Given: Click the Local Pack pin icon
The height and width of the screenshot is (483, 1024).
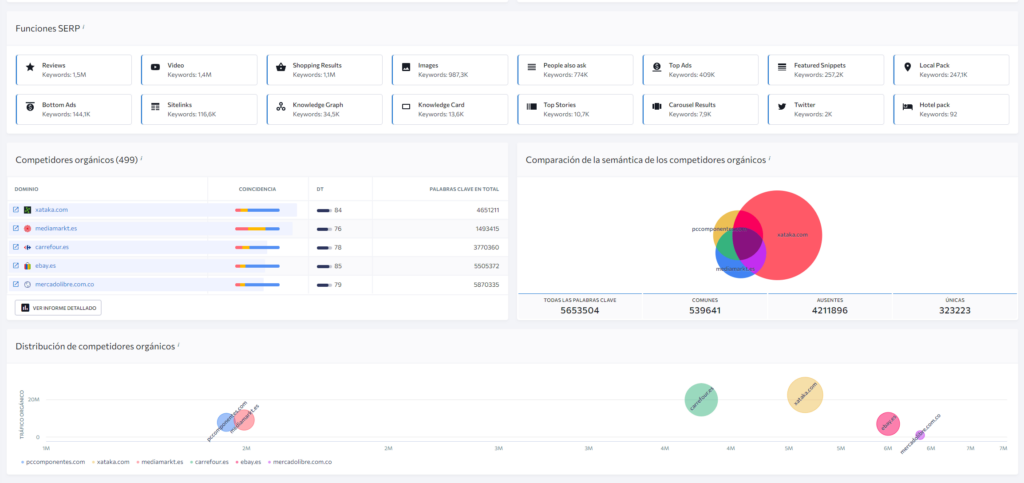Looking at the screenshot, I should (x=907, y=67).
